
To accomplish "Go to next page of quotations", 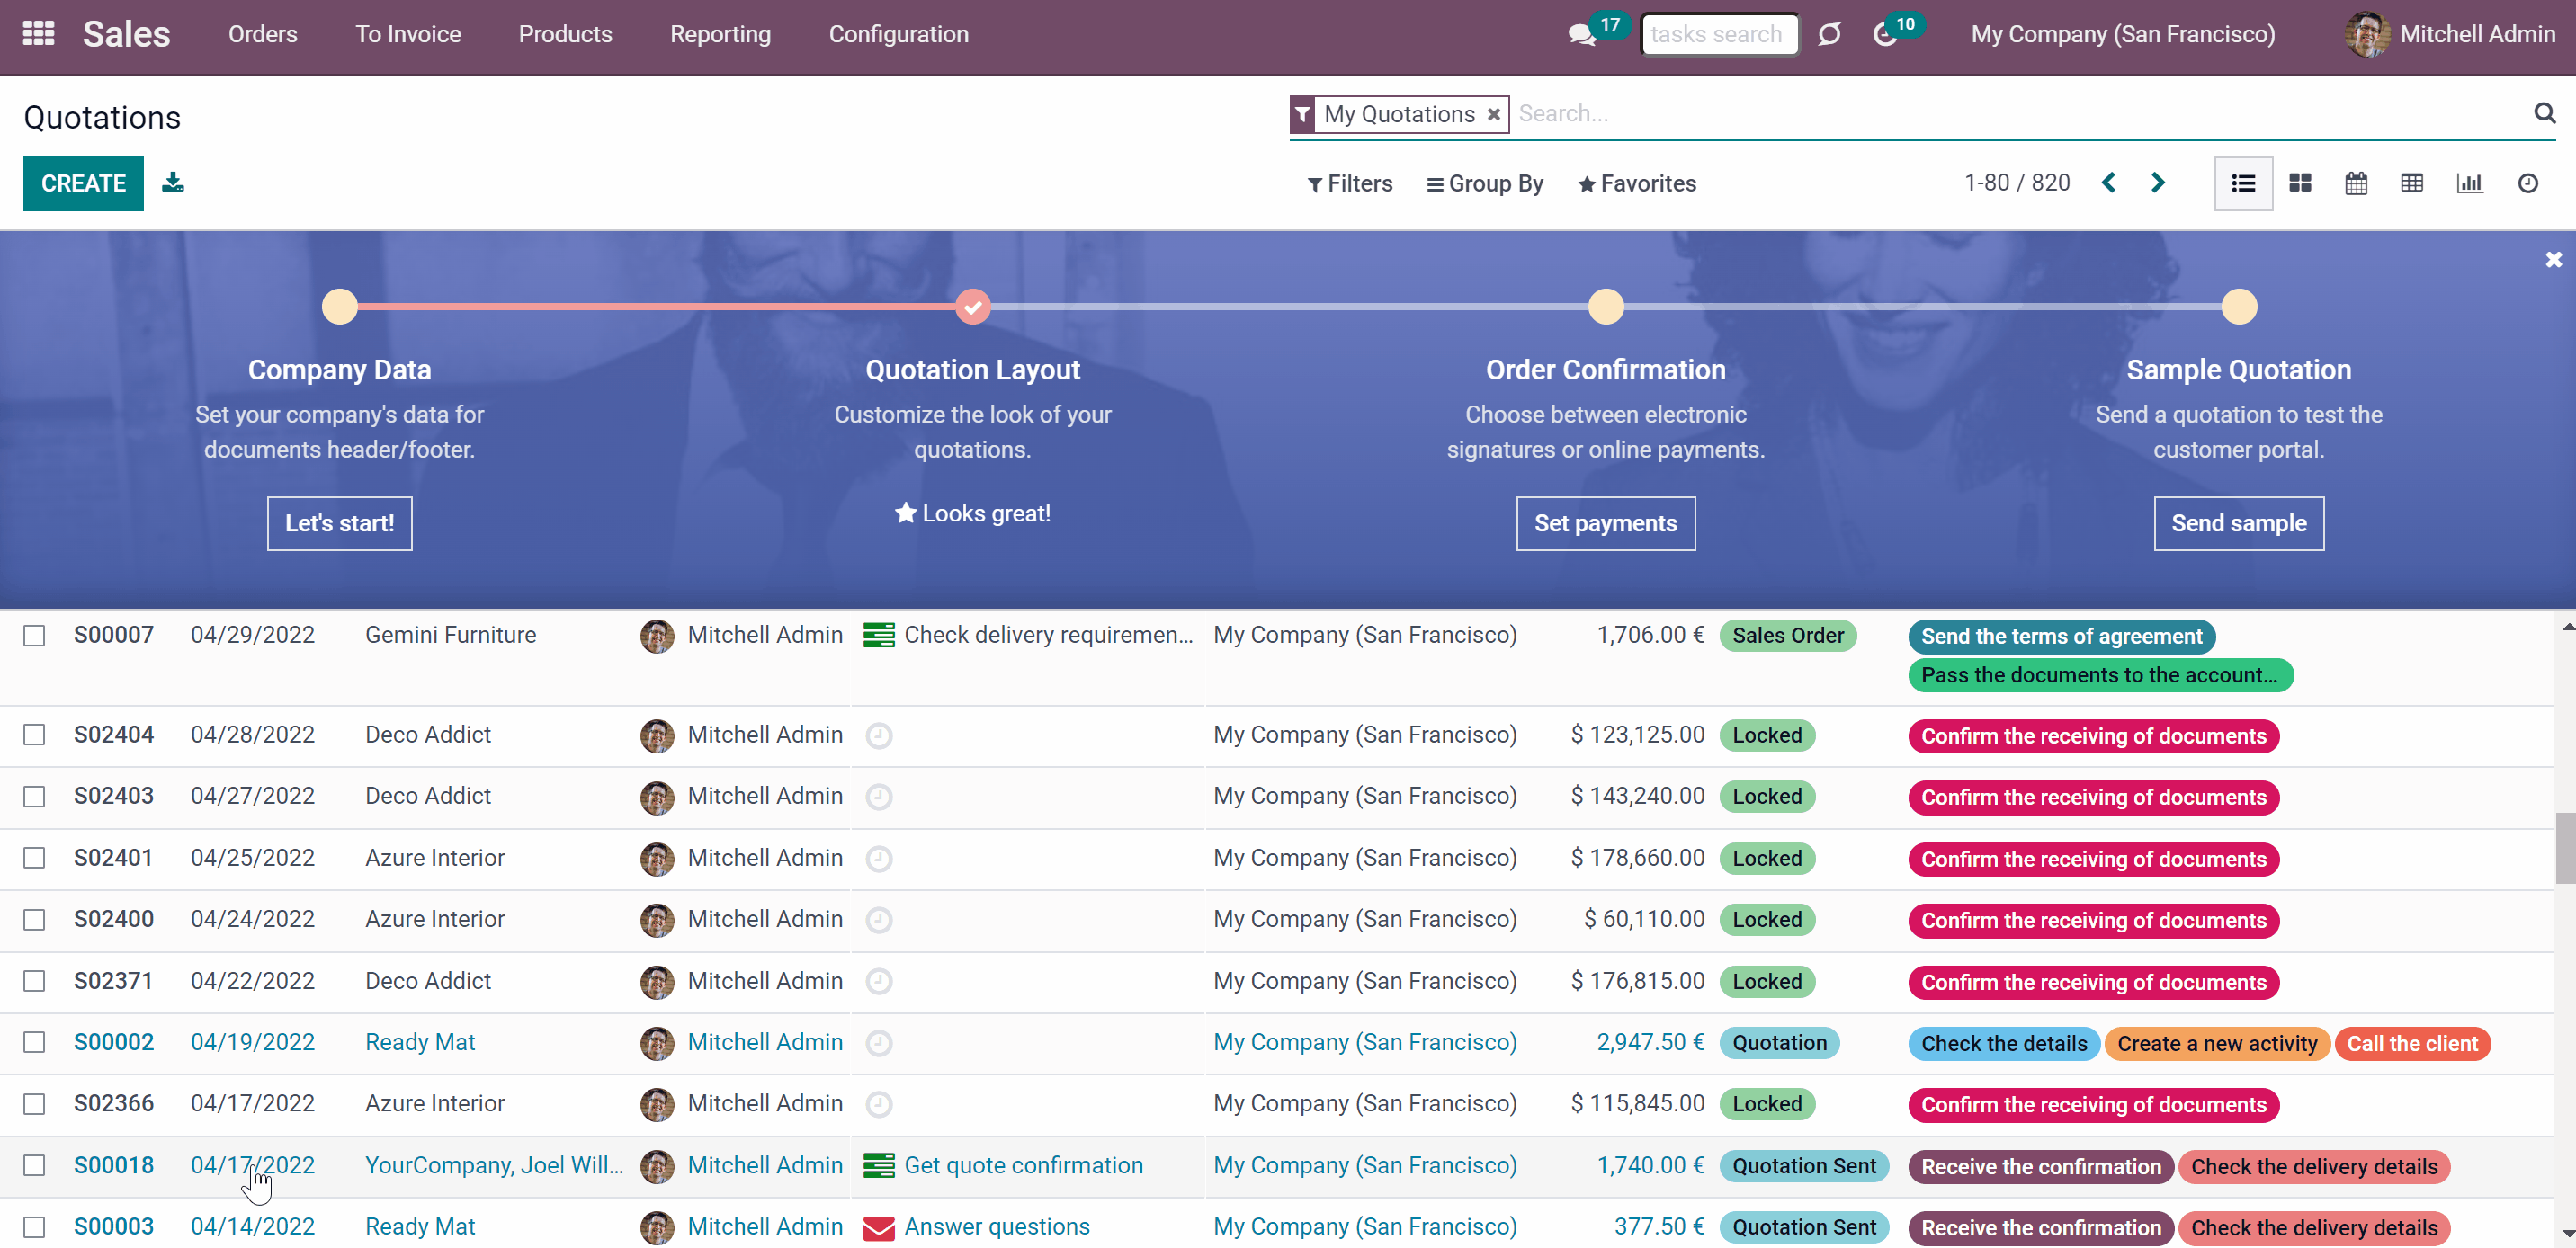I will 2158,183.
